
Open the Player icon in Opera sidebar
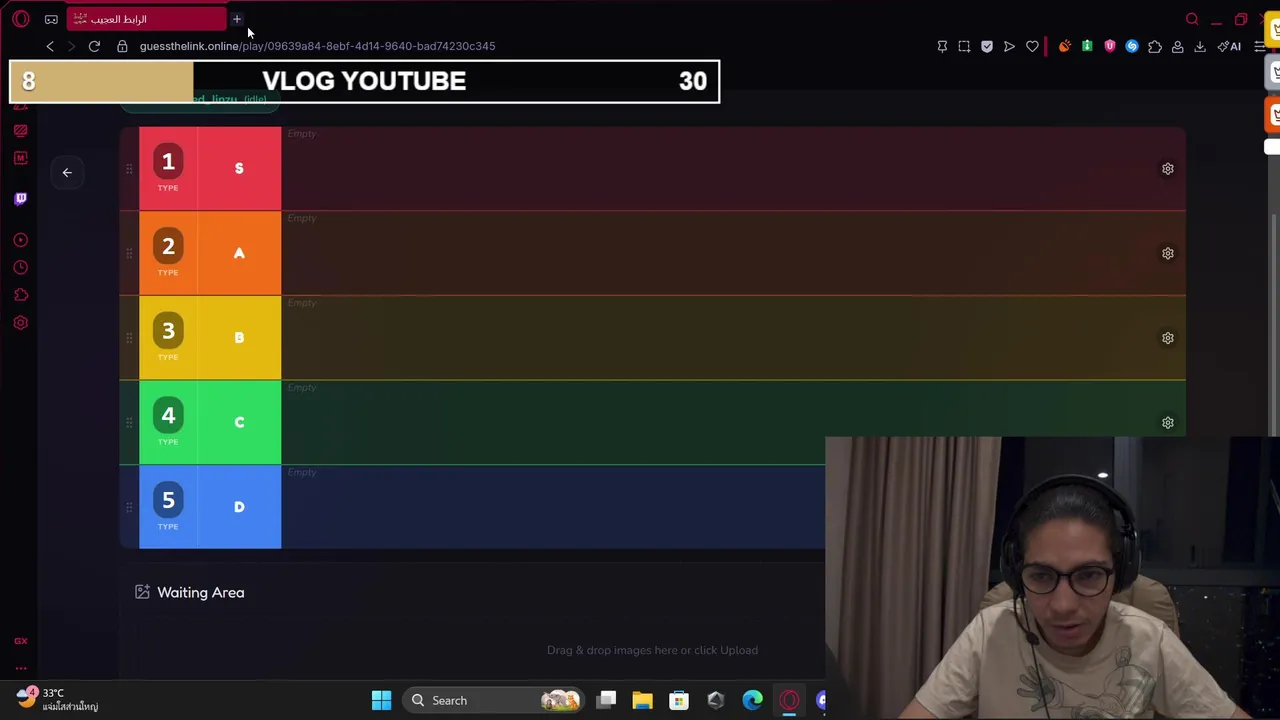21,240
